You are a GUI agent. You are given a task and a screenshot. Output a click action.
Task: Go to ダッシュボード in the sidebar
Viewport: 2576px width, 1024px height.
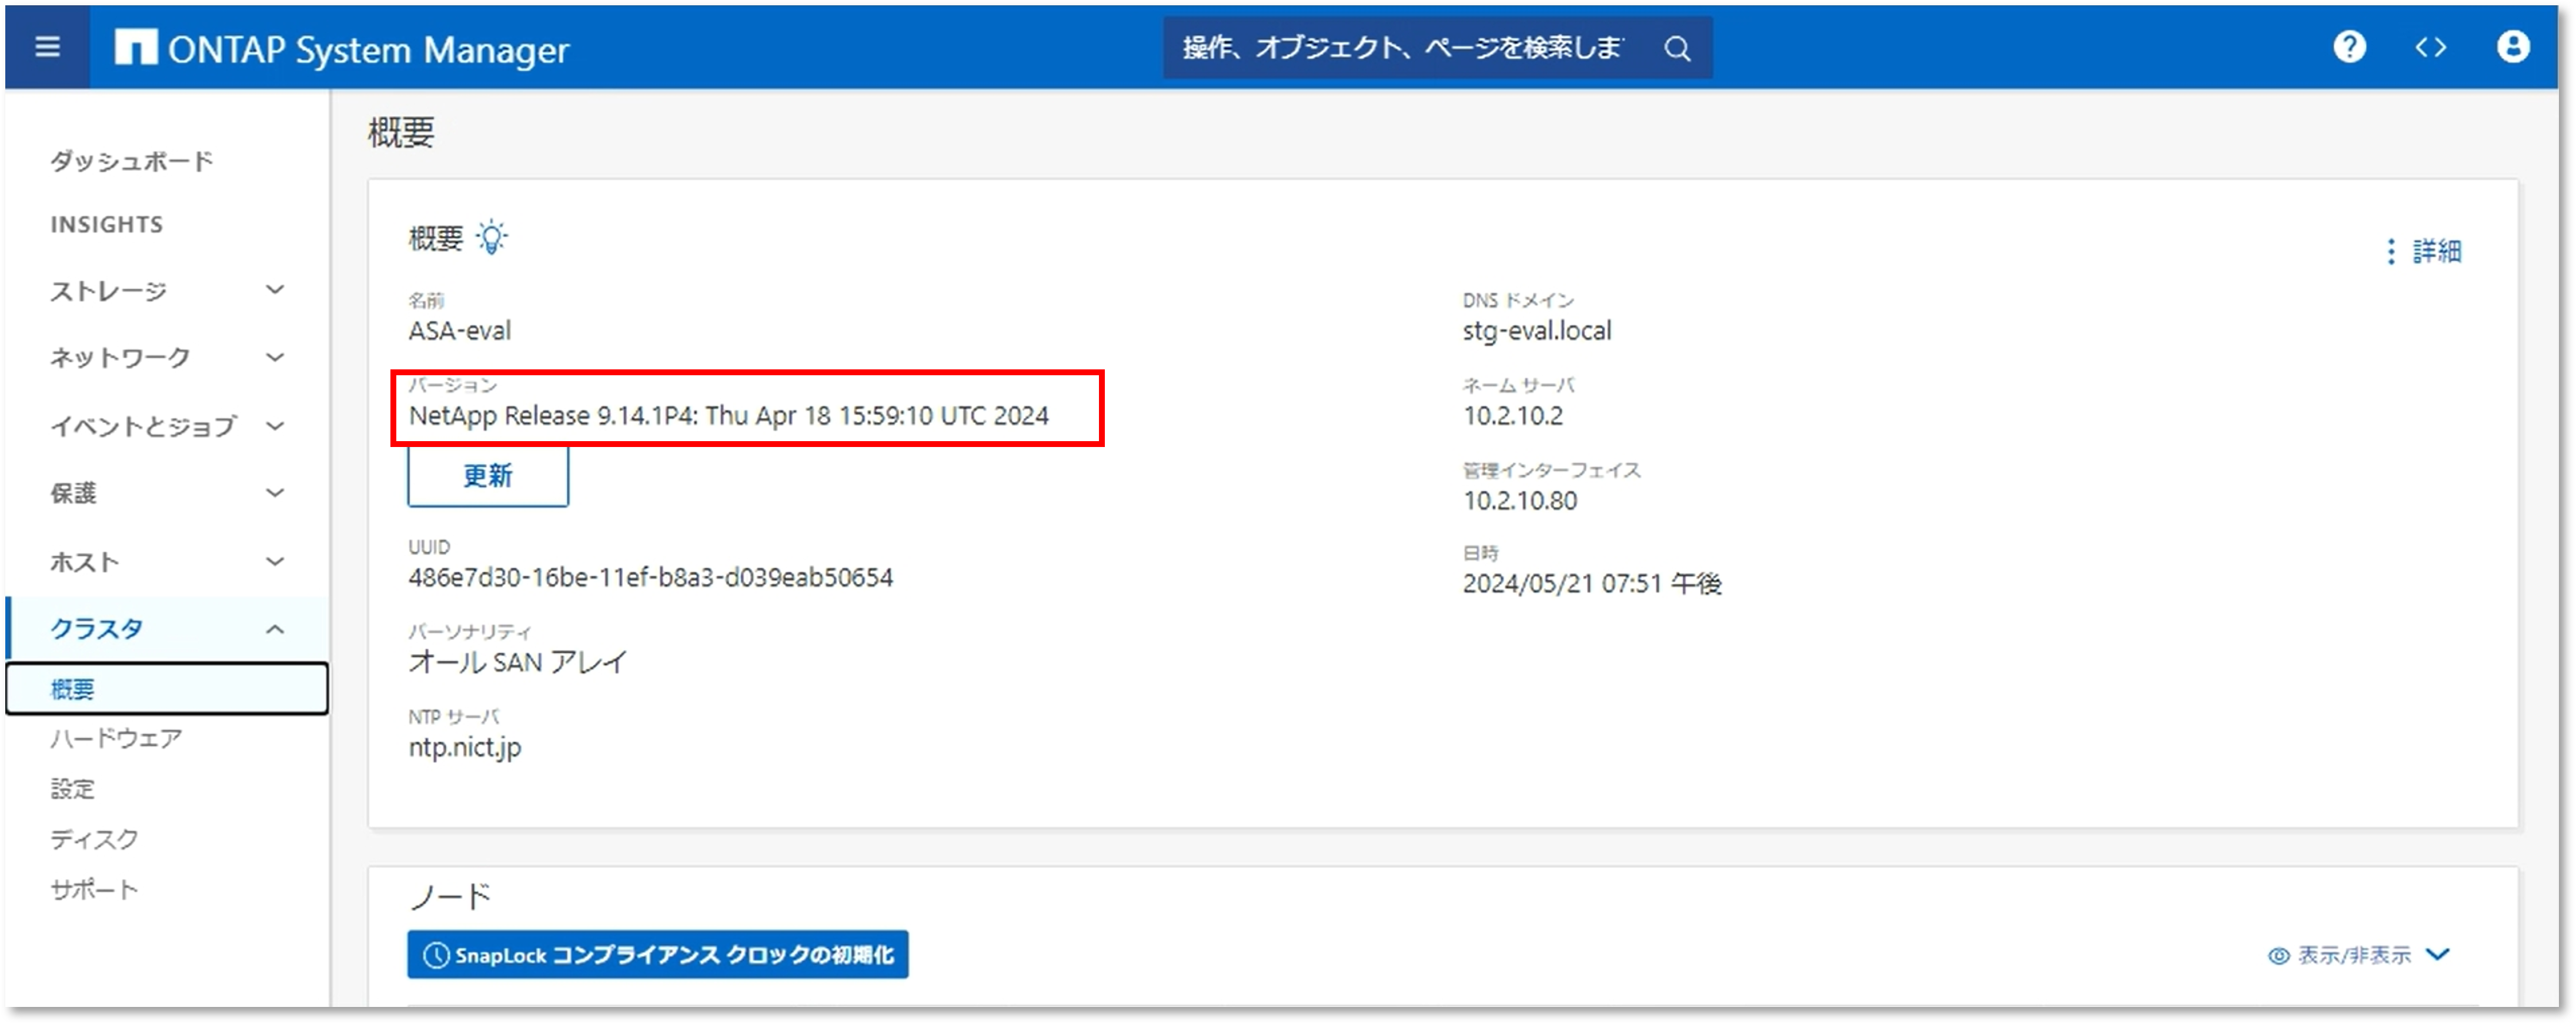131,161
